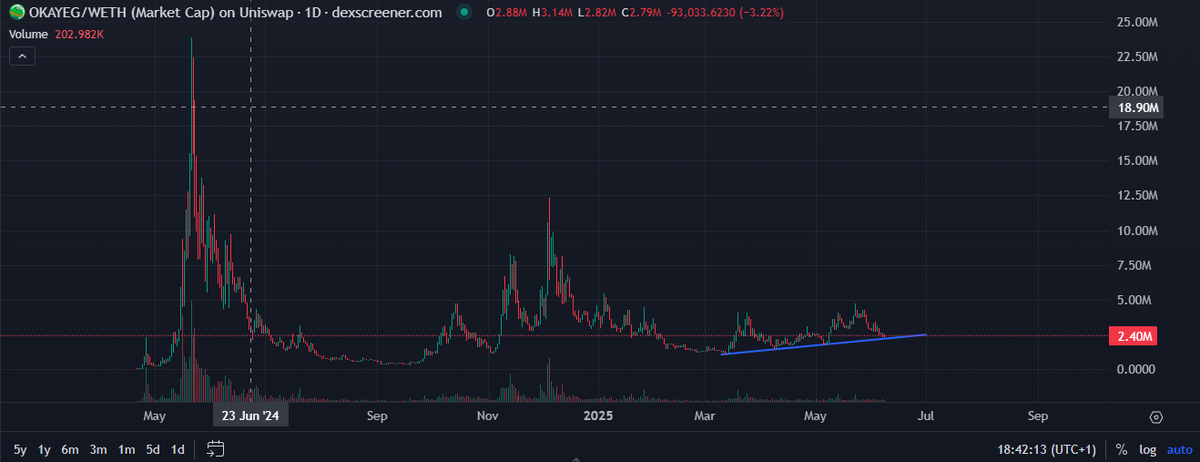Select the 6m time range
Image resolution: width=1200 pixels, height=462 pixels.
(70, 449)
